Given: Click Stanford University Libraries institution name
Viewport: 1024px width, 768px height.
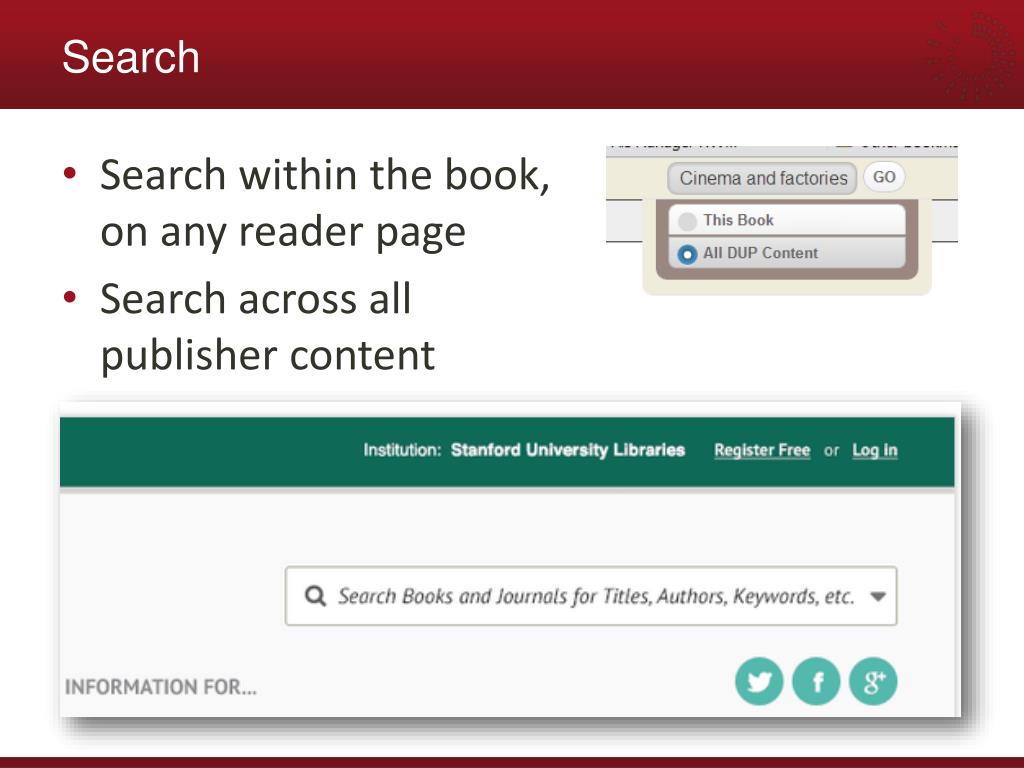Looking at the screenshot, I should click(568, 450).
